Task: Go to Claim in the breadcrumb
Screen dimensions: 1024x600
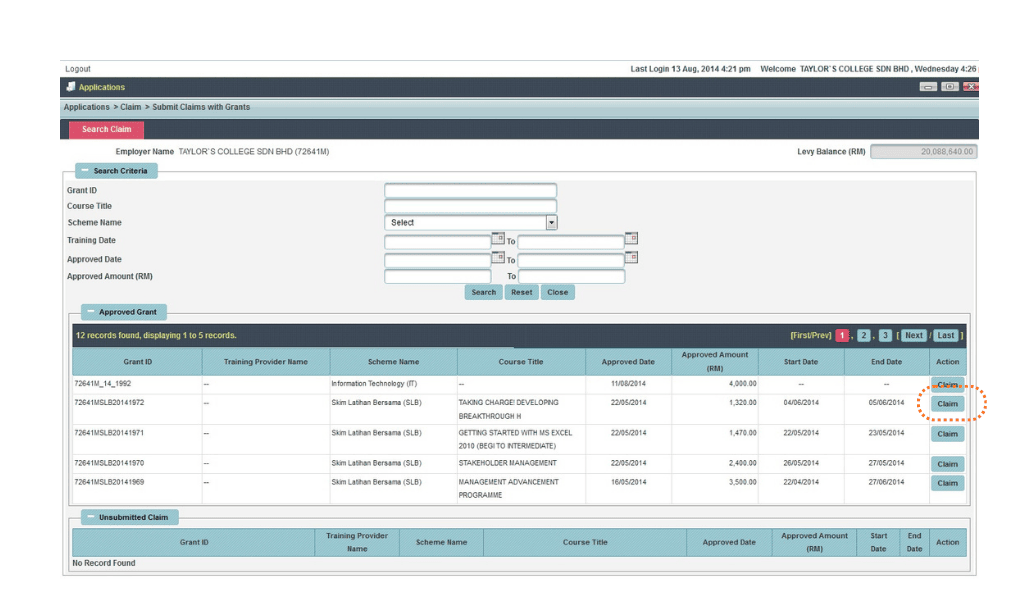Action: click(131, 107)
